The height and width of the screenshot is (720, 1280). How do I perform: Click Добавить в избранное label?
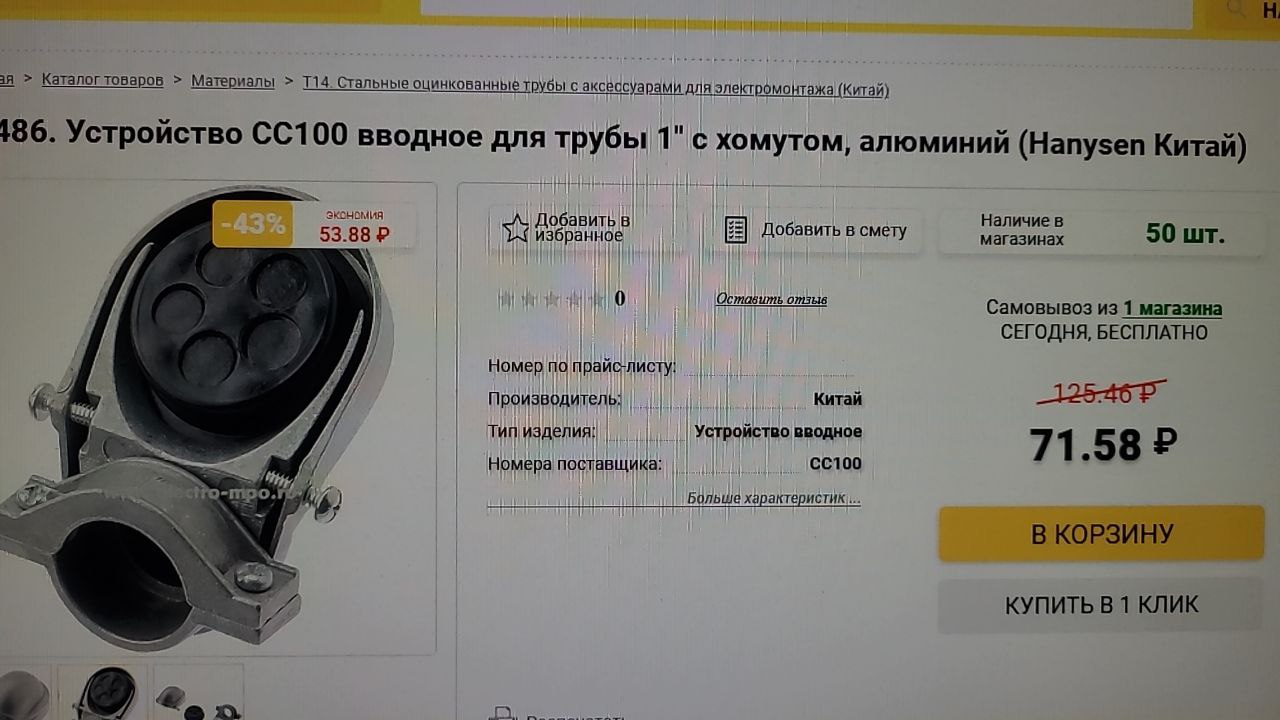(582, 228)
